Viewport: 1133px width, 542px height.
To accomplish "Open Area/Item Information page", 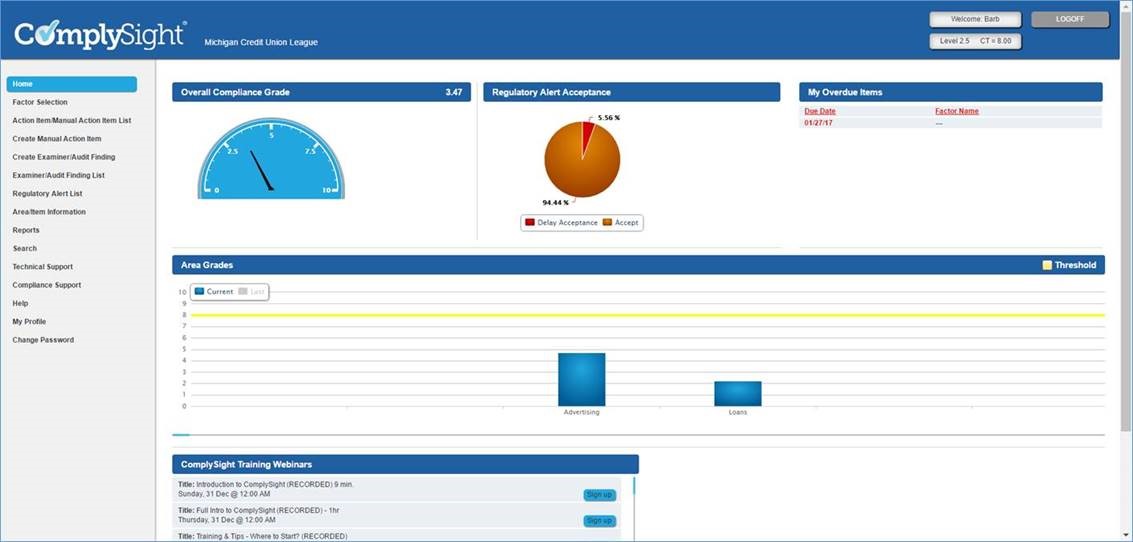I will (x=48, y=212).
